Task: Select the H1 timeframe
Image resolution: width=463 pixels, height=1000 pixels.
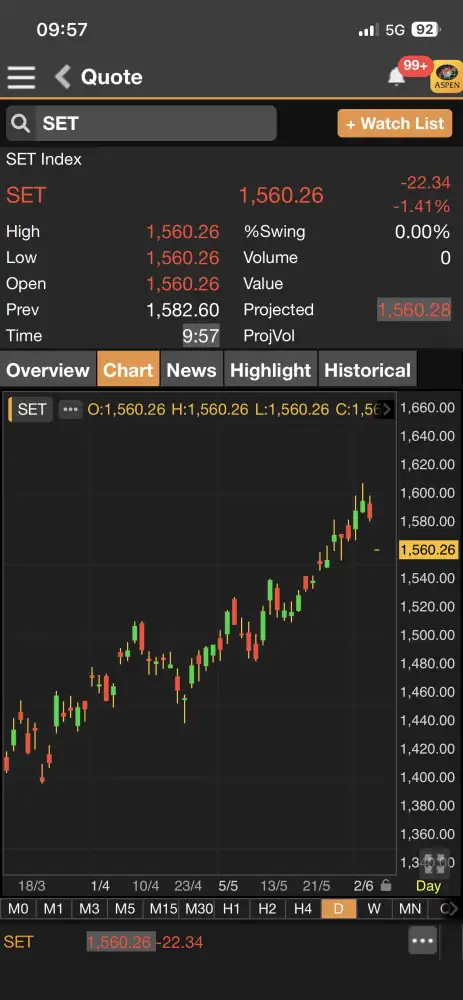Action: 232,908
